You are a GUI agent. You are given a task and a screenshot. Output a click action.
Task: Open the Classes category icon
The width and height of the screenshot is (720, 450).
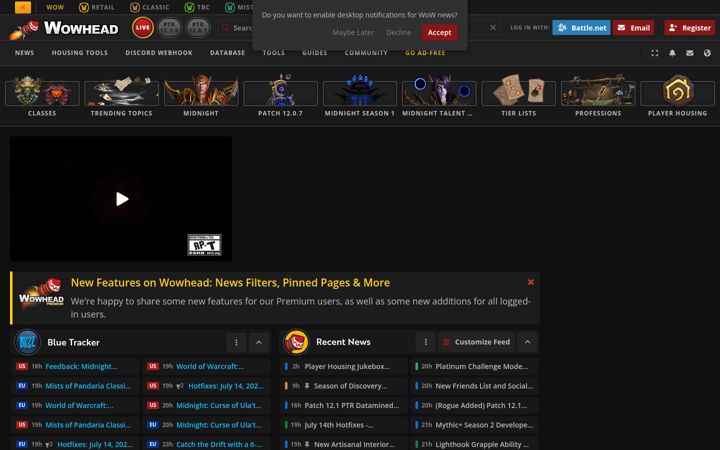[x=42, y=91]
